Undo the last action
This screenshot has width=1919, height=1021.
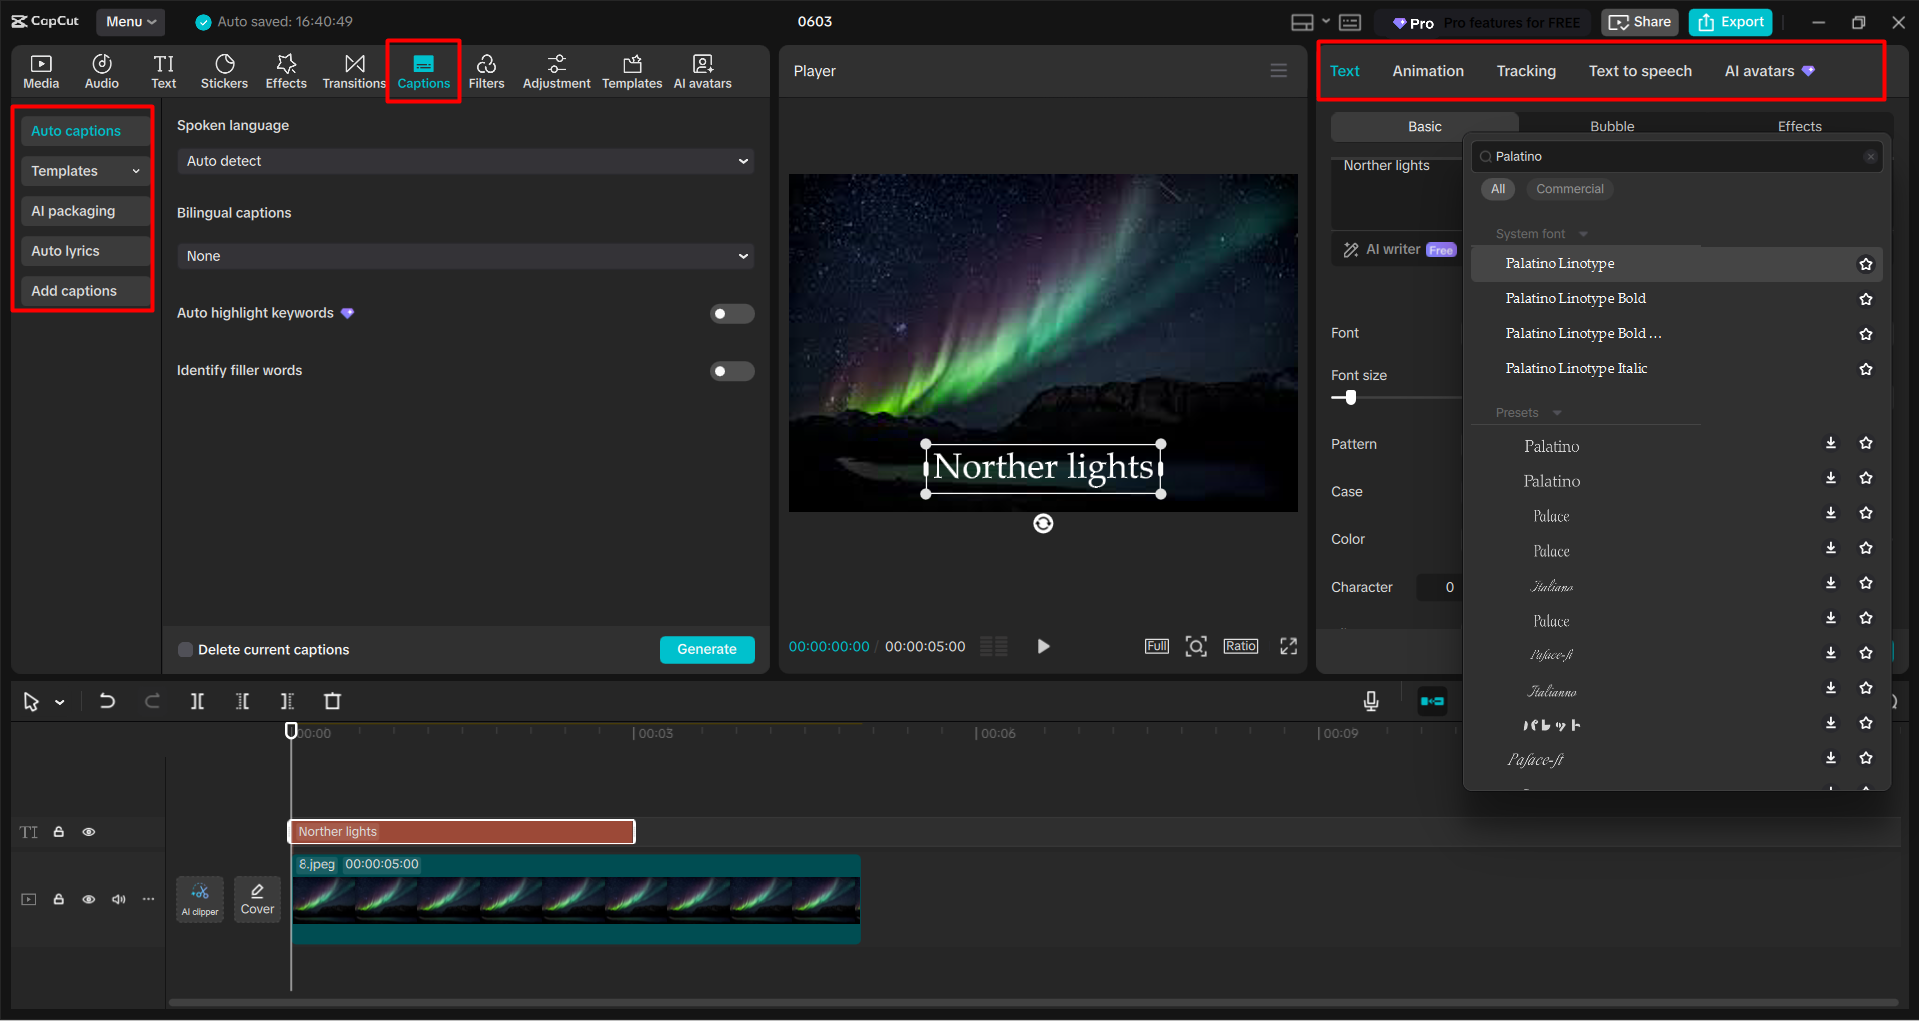107,701
